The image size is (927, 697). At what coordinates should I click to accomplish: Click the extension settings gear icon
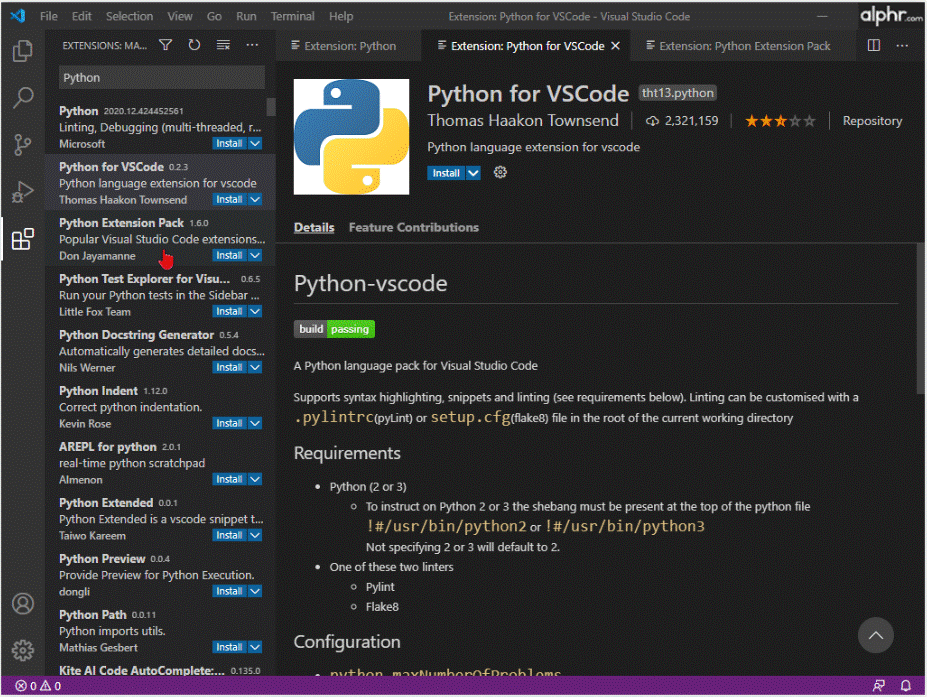500,173
